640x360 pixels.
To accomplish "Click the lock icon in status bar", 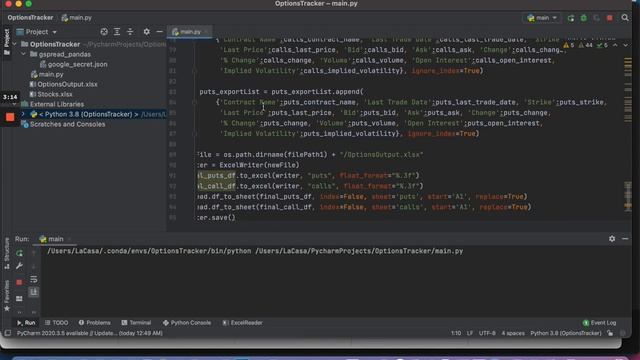I will click(x=610, y=333).
